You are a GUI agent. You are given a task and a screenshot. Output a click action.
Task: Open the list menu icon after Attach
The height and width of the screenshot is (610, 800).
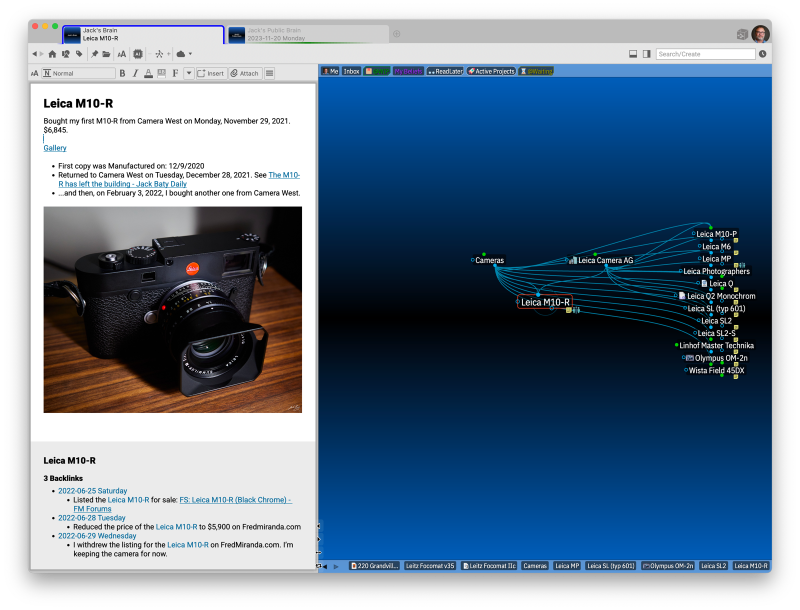tap(269, 73)
